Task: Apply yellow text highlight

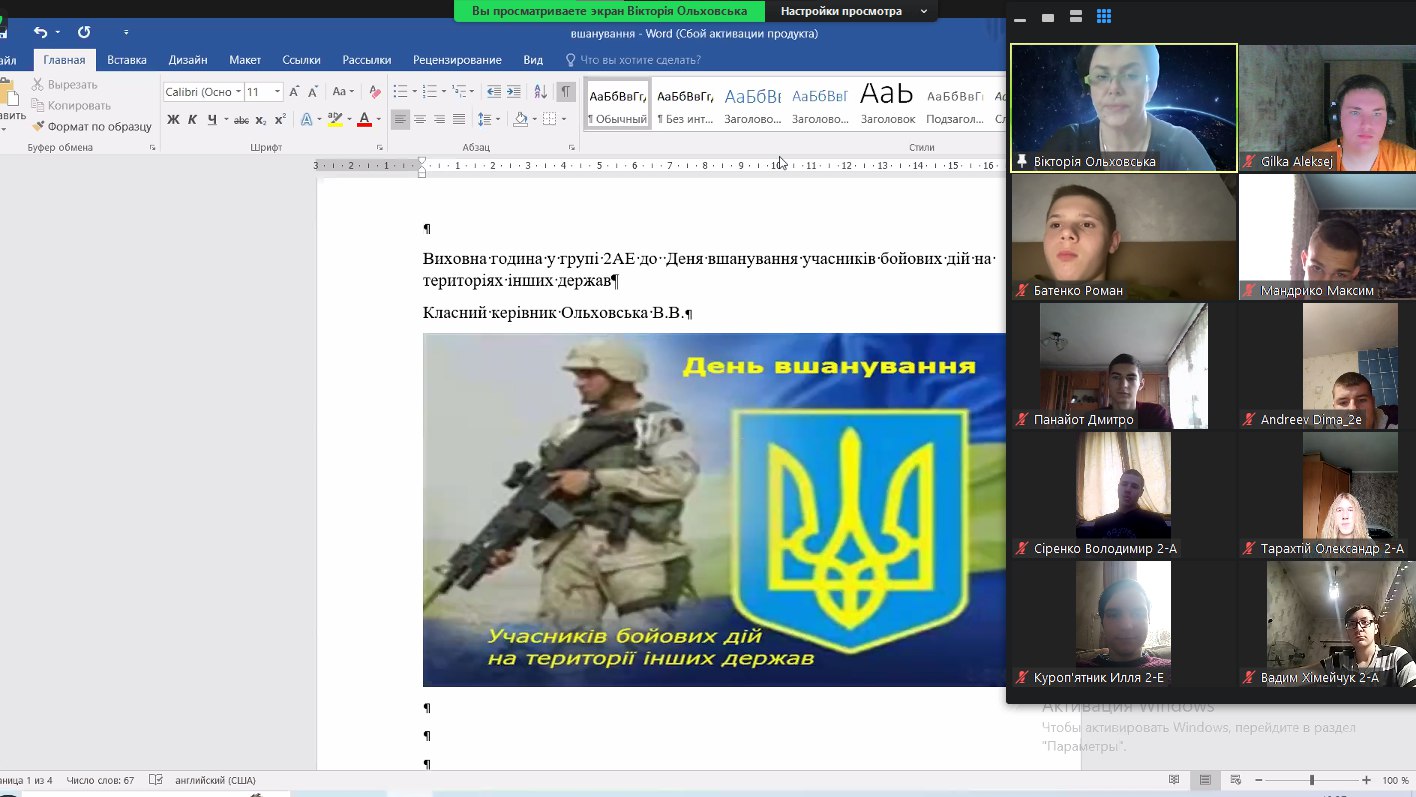Action: pos(335,120)
